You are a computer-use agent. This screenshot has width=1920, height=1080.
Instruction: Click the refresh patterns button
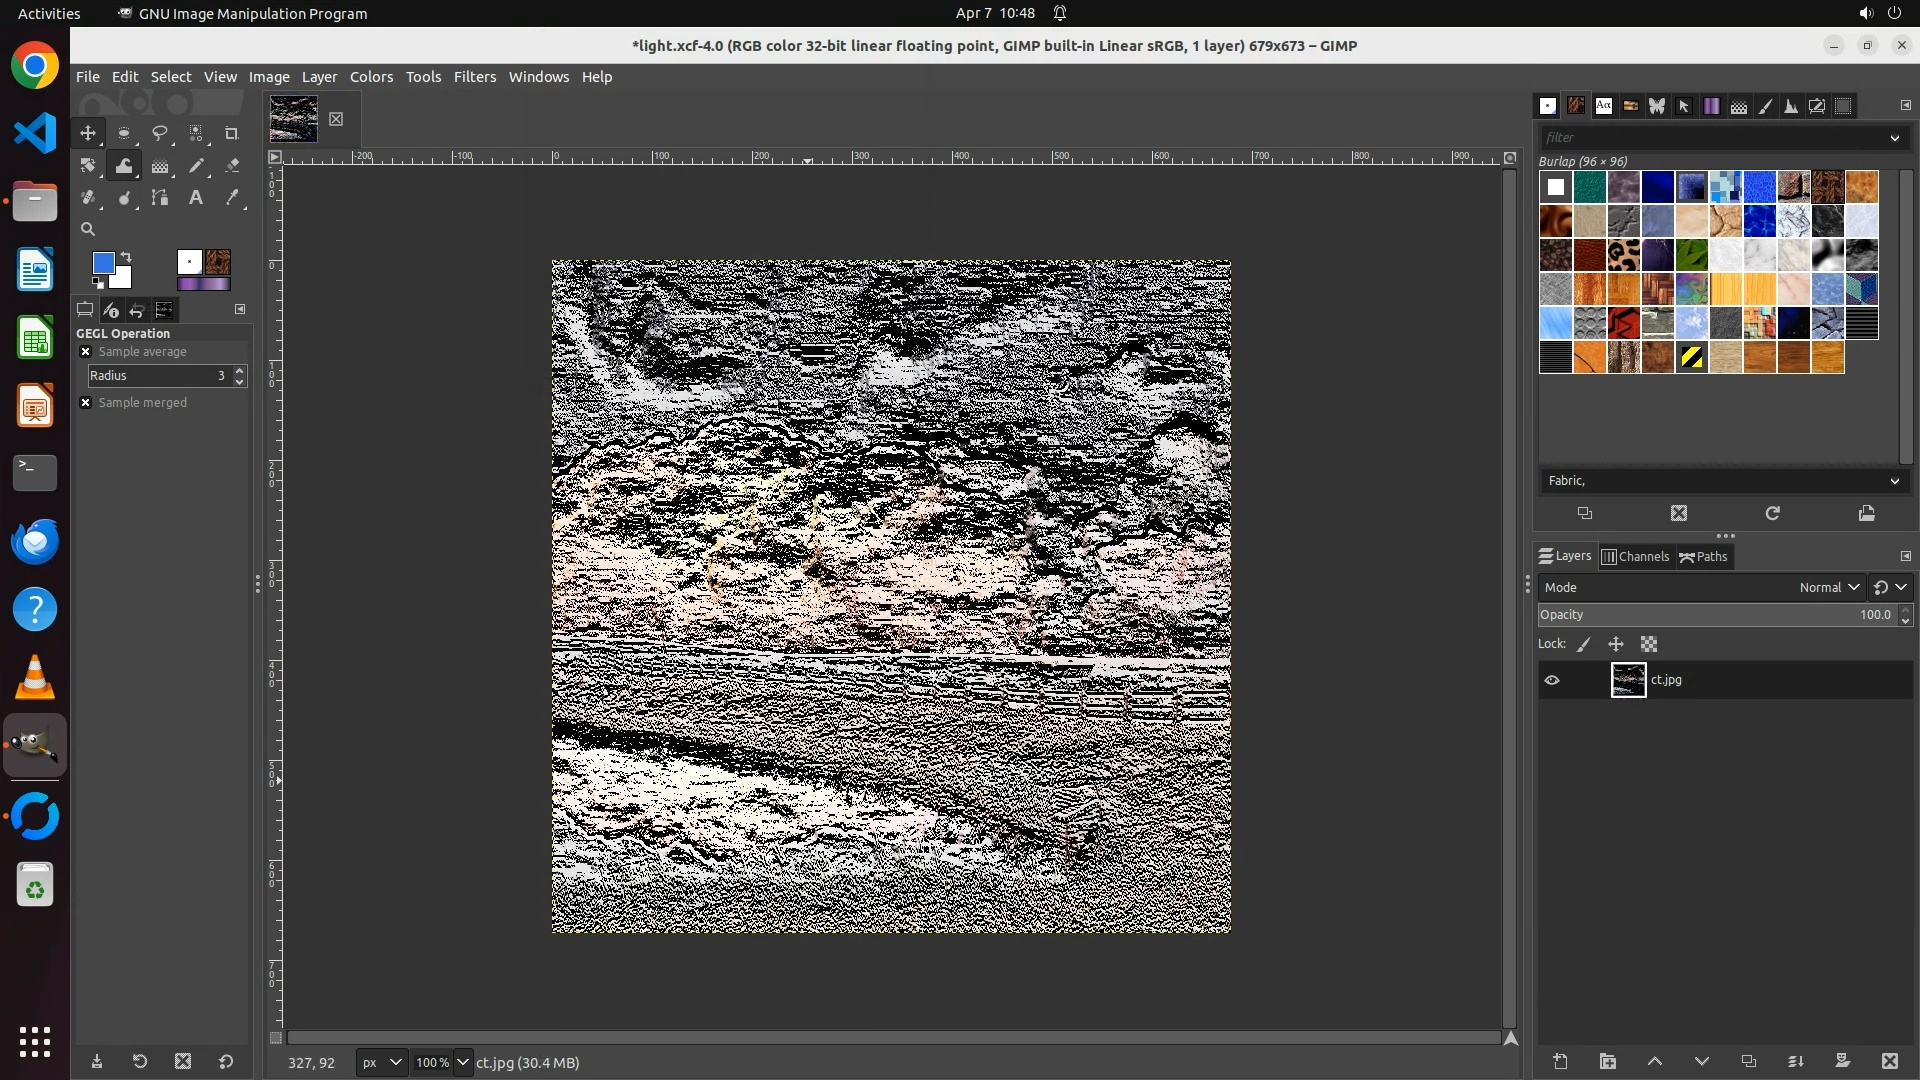click(1772, 514)
